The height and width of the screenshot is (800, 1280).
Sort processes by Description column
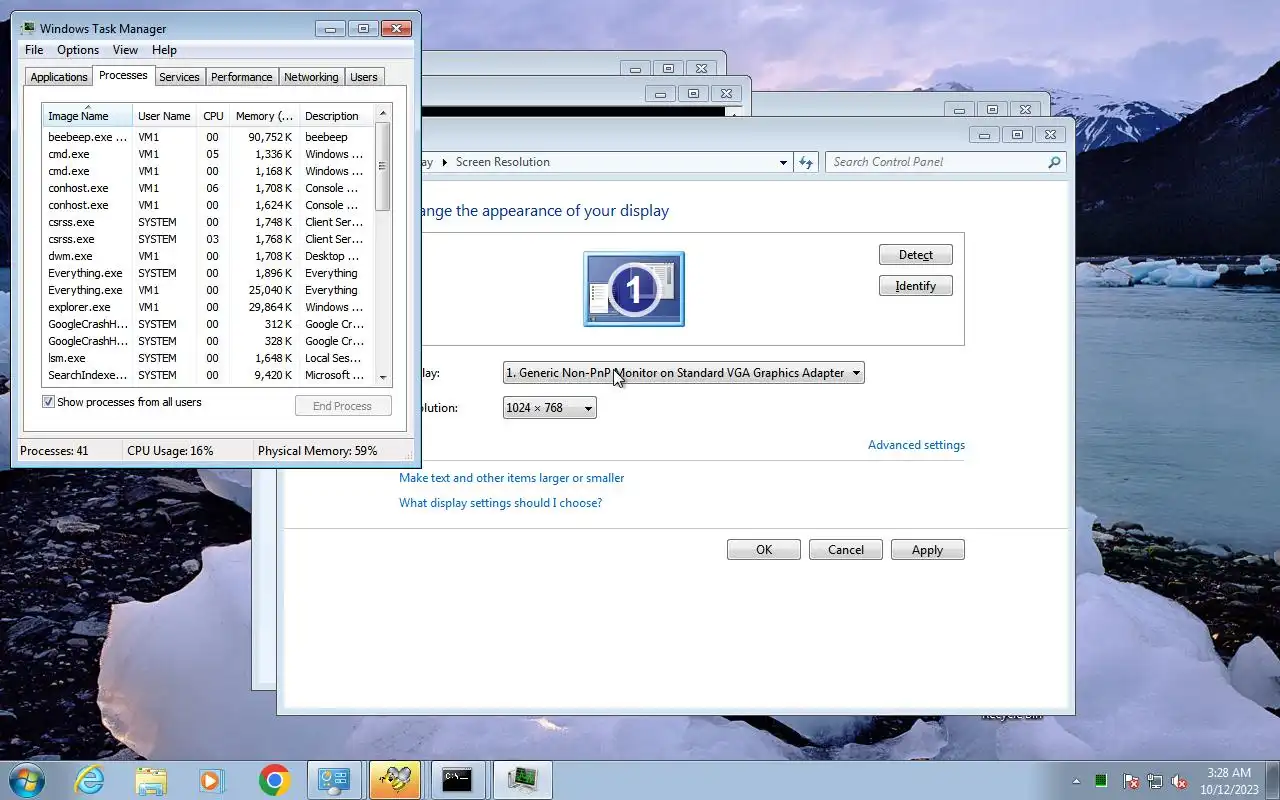click(x=336, y=116)
